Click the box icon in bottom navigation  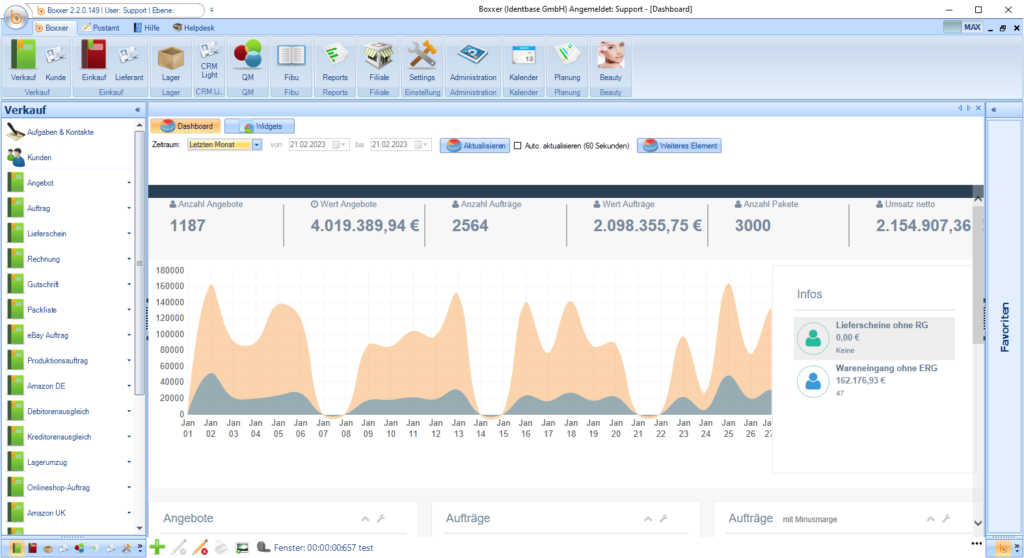coord(48,548)
